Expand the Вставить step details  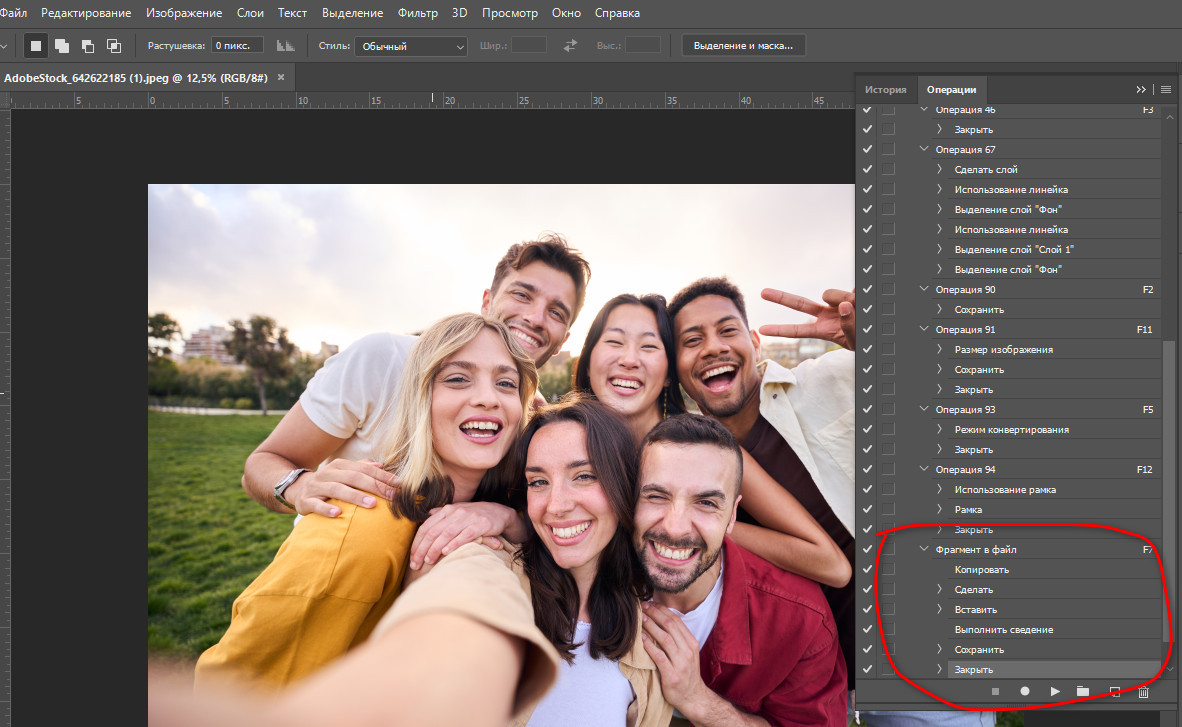point(939,609)
